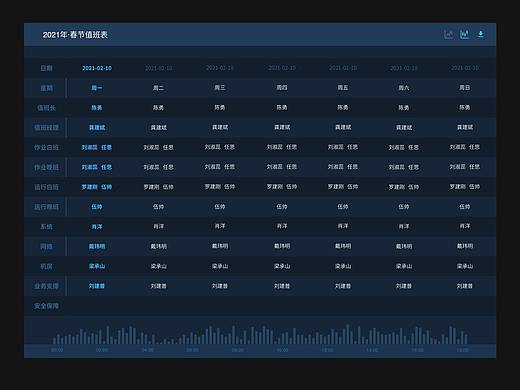Click the 网络 row label

[46, 246]
